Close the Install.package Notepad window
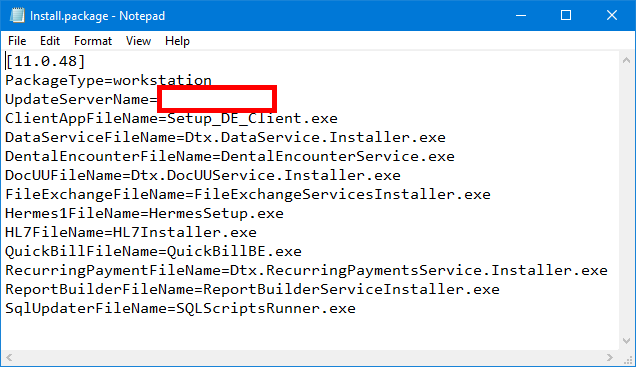 [612, 15]
